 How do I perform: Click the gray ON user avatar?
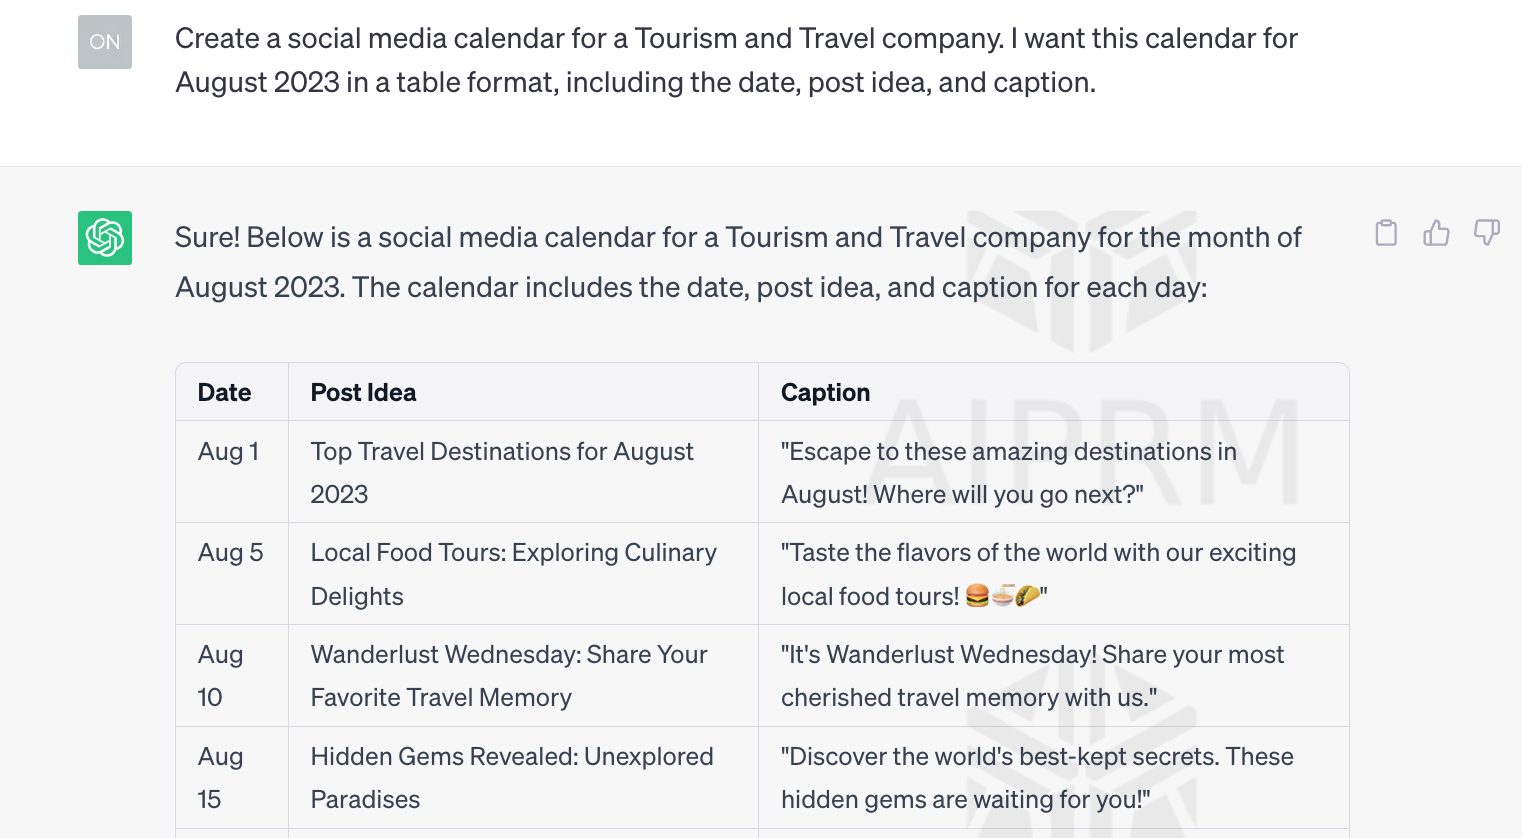point(105,42)
